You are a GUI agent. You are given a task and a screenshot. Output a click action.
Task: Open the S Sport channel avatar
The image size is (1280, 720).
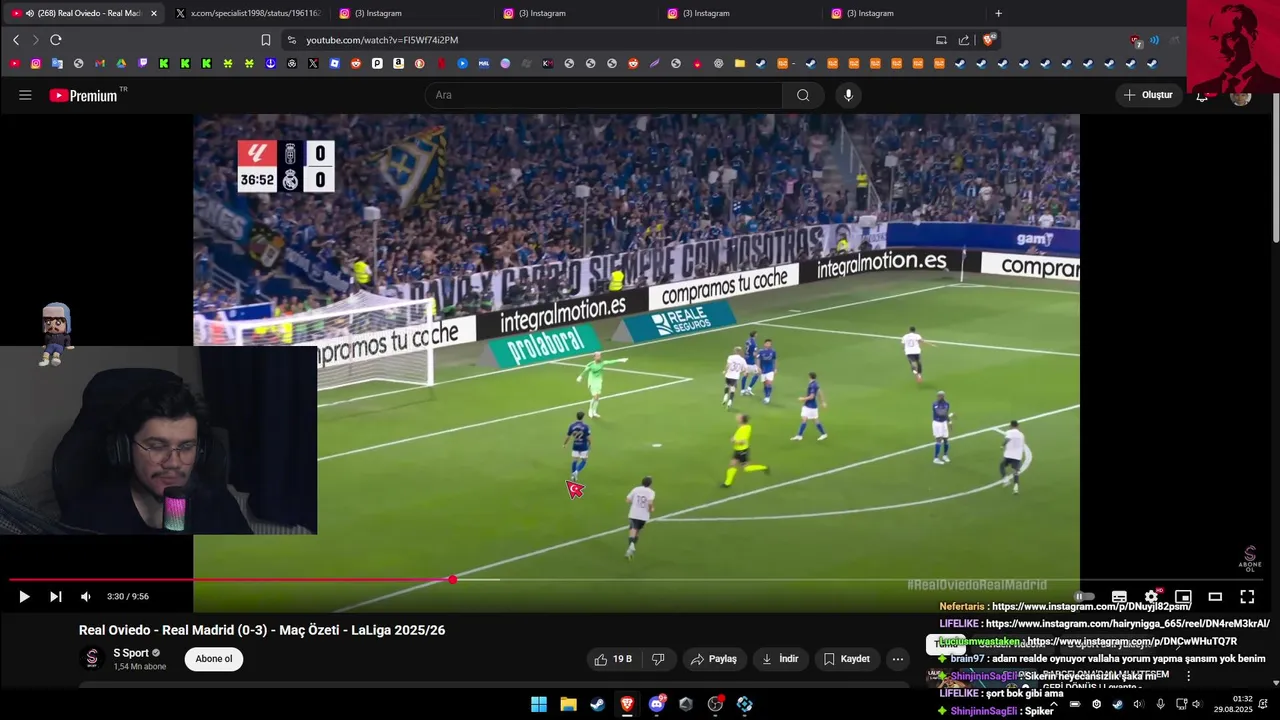coord(92,659)
